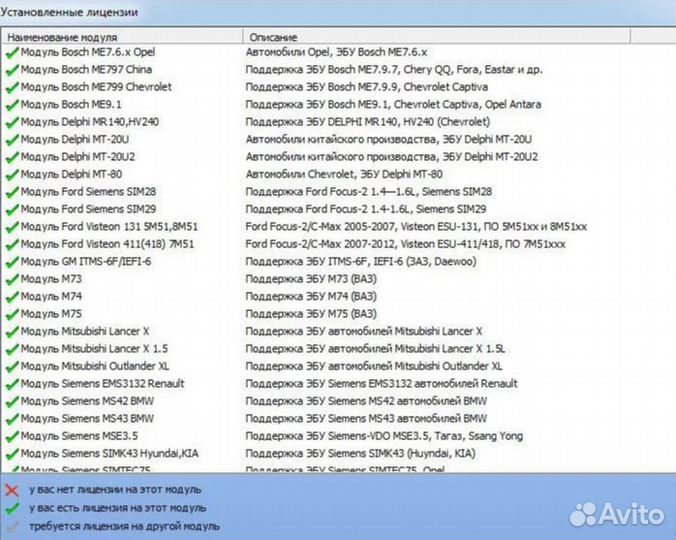Image resolution: width=676 pixels, height=540 pixels.
Task: Click the green check has-license legend icon
Action: (12, 509)
